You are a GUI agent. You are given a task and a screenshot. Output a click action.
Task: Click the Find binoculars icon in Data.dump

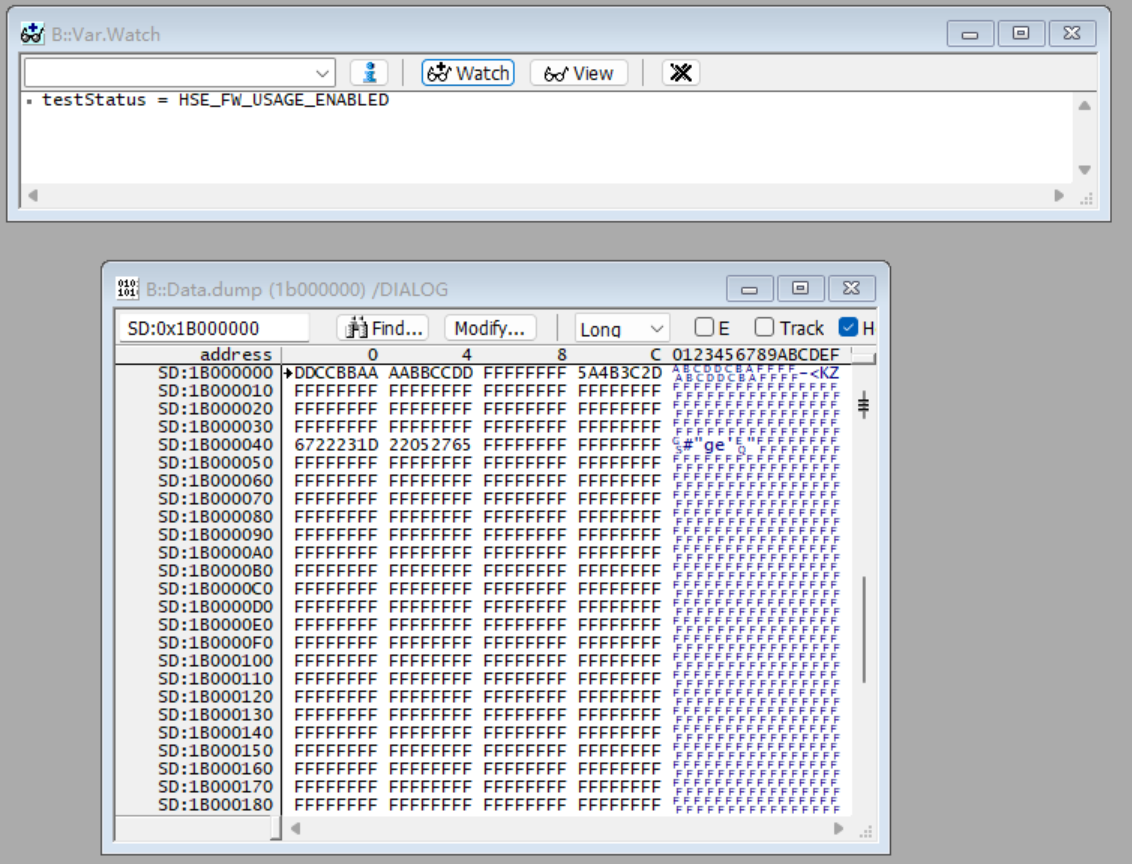(x=355, y=327)
